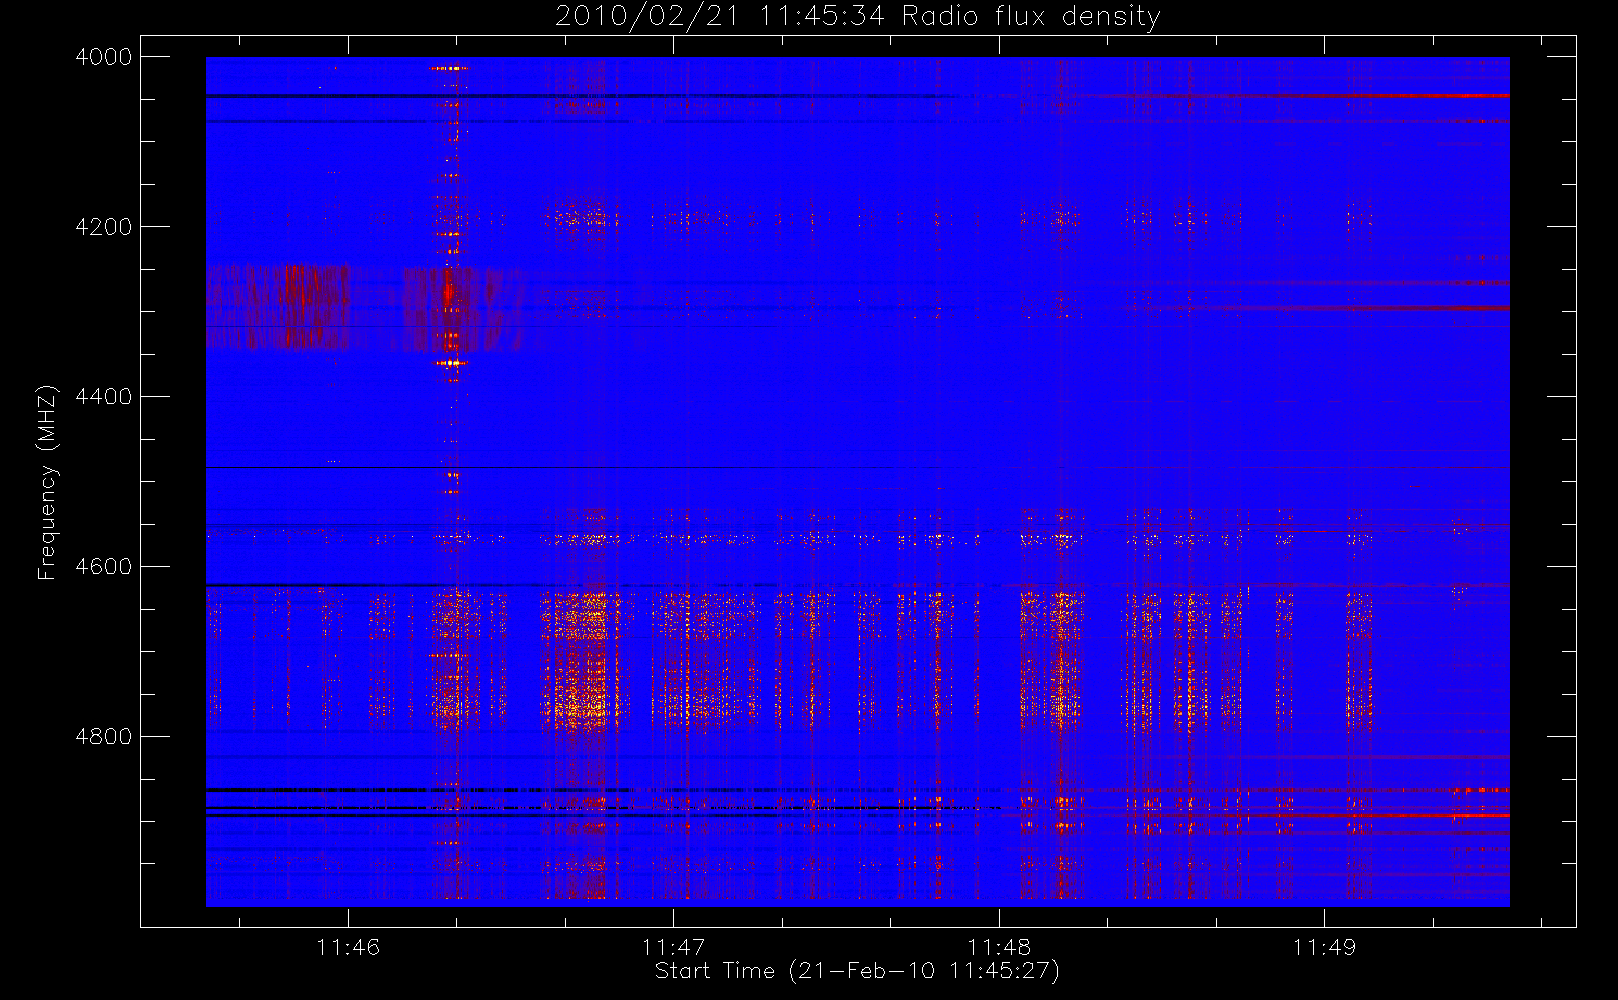Image resolution: width=1618 pixels, height=1000 pixels.
Task: Click the 'Frequency (MHZ)' axis label
Action: pos(47,482)
